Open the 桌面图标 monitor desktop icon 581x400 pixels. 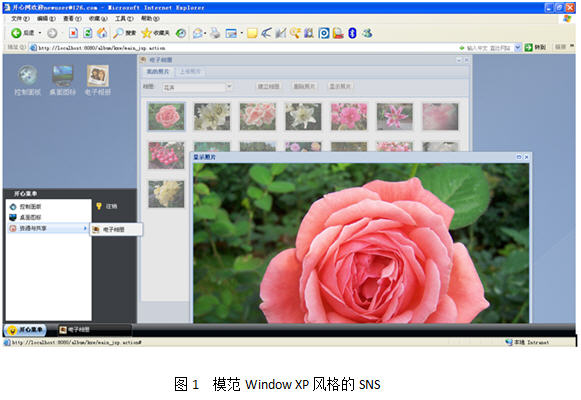point(63,80)
